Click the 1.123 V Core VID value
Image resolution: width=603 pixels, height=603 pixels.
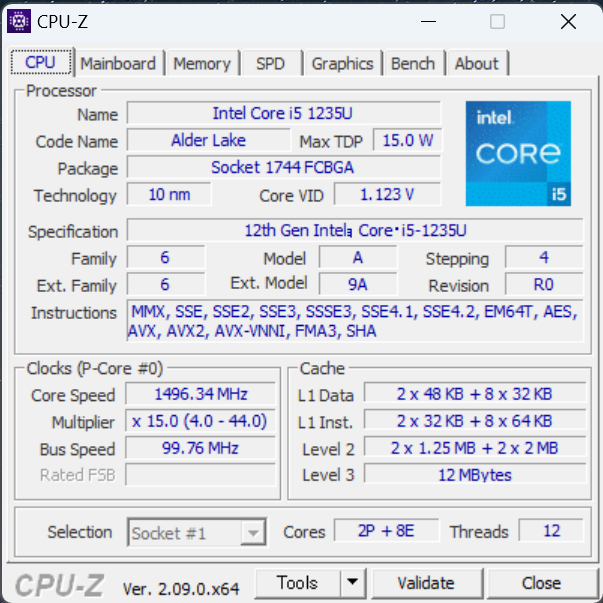pos(387,194)
